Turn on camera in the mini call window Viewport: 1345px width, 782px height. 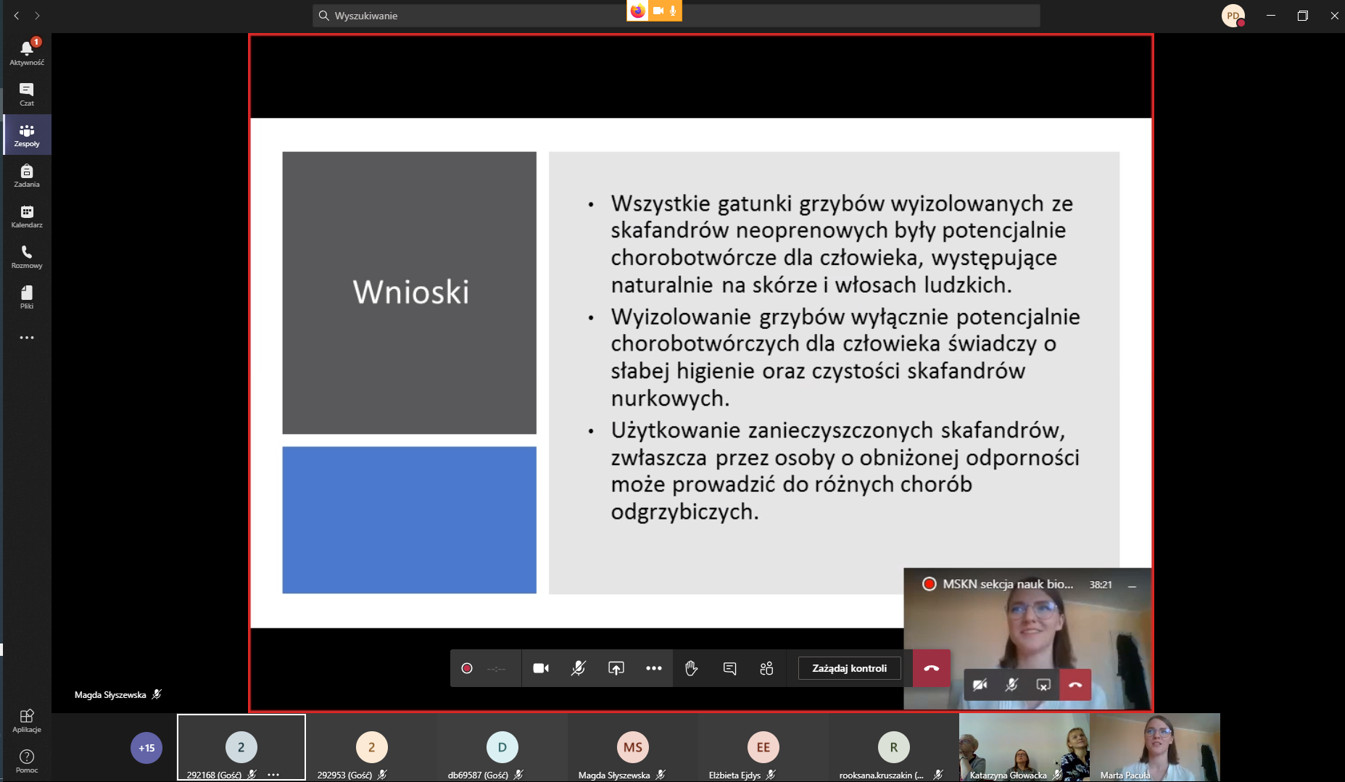click(x=980, y=685)
